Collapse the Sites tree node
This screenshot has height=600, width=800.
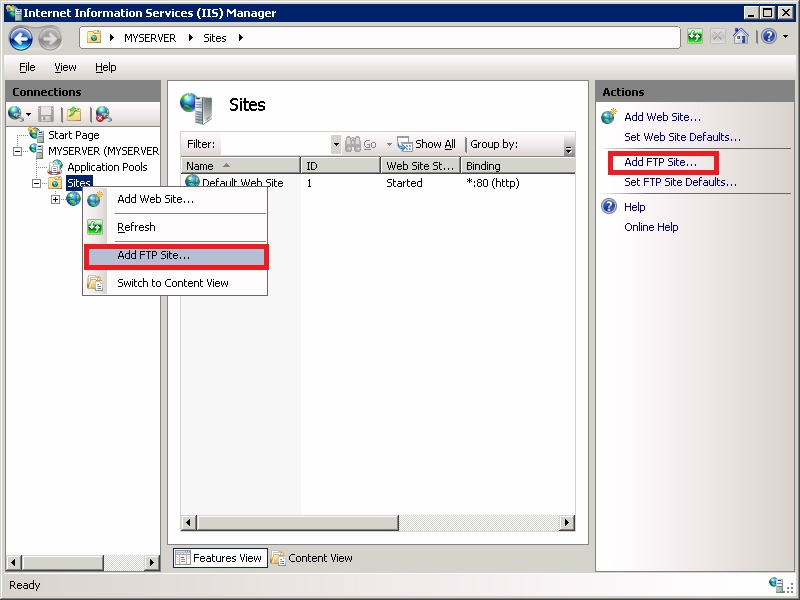pyautogui.click(x=37, y=183)
